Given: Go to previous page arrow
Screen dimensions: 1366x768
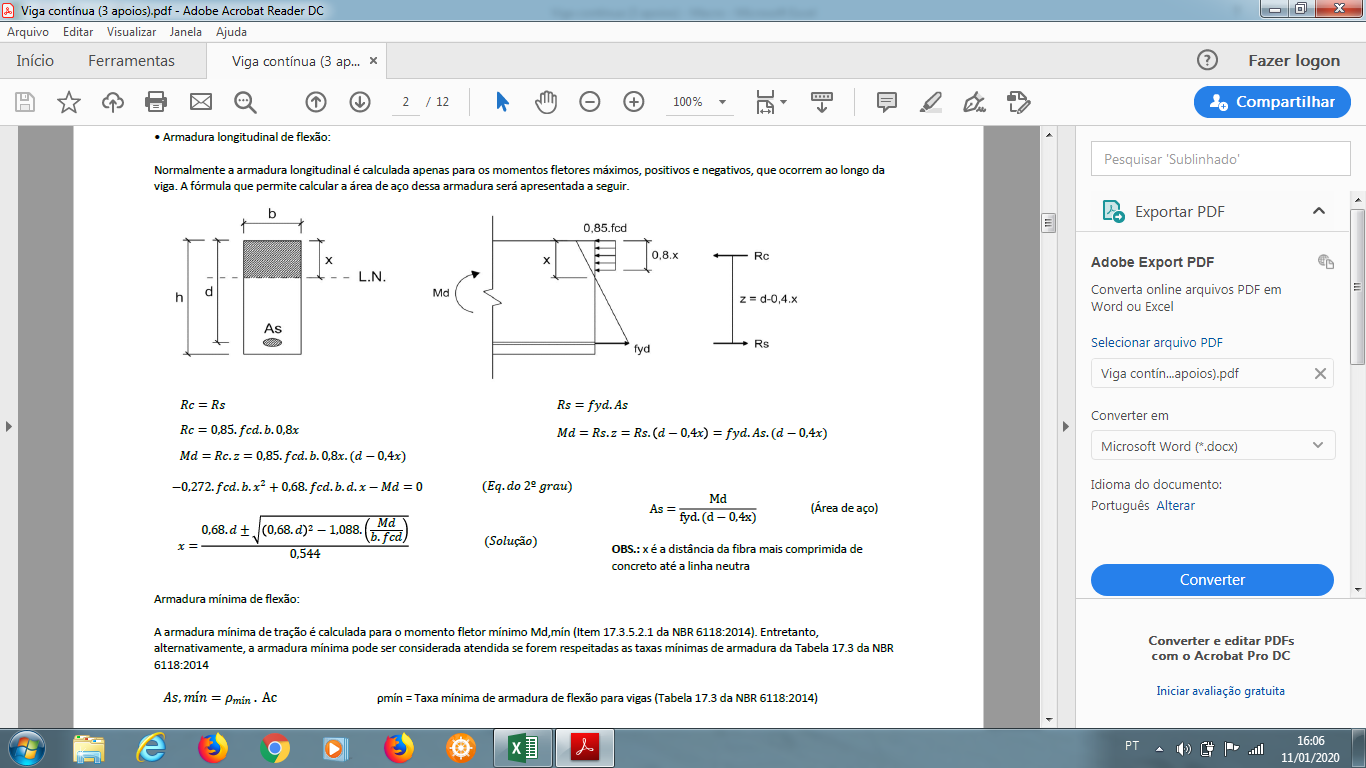Looking at the screenshot, I should pyautogui.click(x=316, y=102).
